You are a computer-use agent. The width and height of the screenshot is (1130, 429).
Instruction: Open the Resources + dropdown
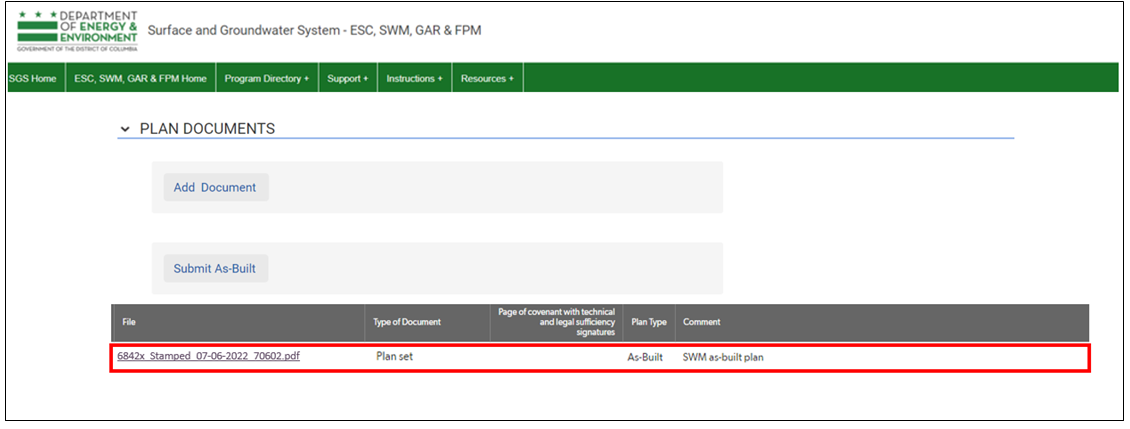[x=487, y=78]
